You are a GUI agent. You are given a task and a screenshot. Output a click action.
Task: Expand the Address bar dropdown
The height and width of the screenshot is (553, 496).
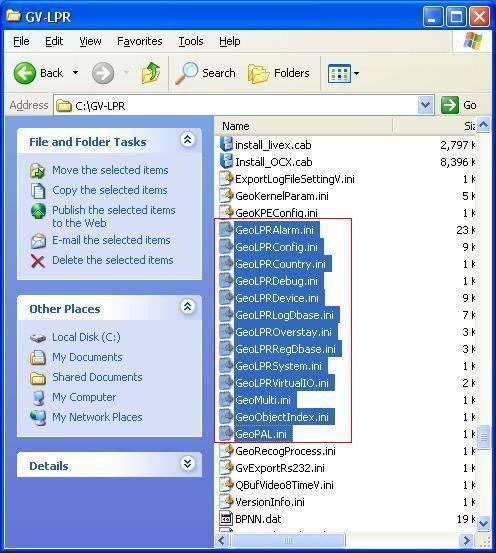click(425, 105)
